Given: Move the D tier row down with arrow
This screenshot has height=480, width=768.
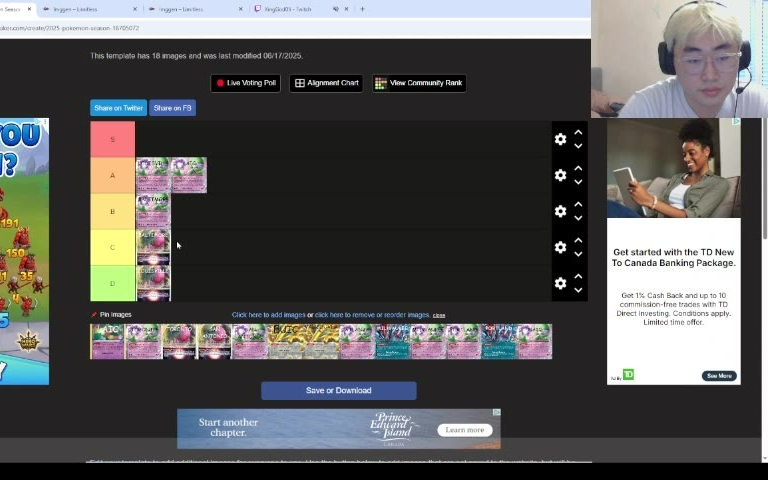Looking at the screenshot, I should point(578,290).
